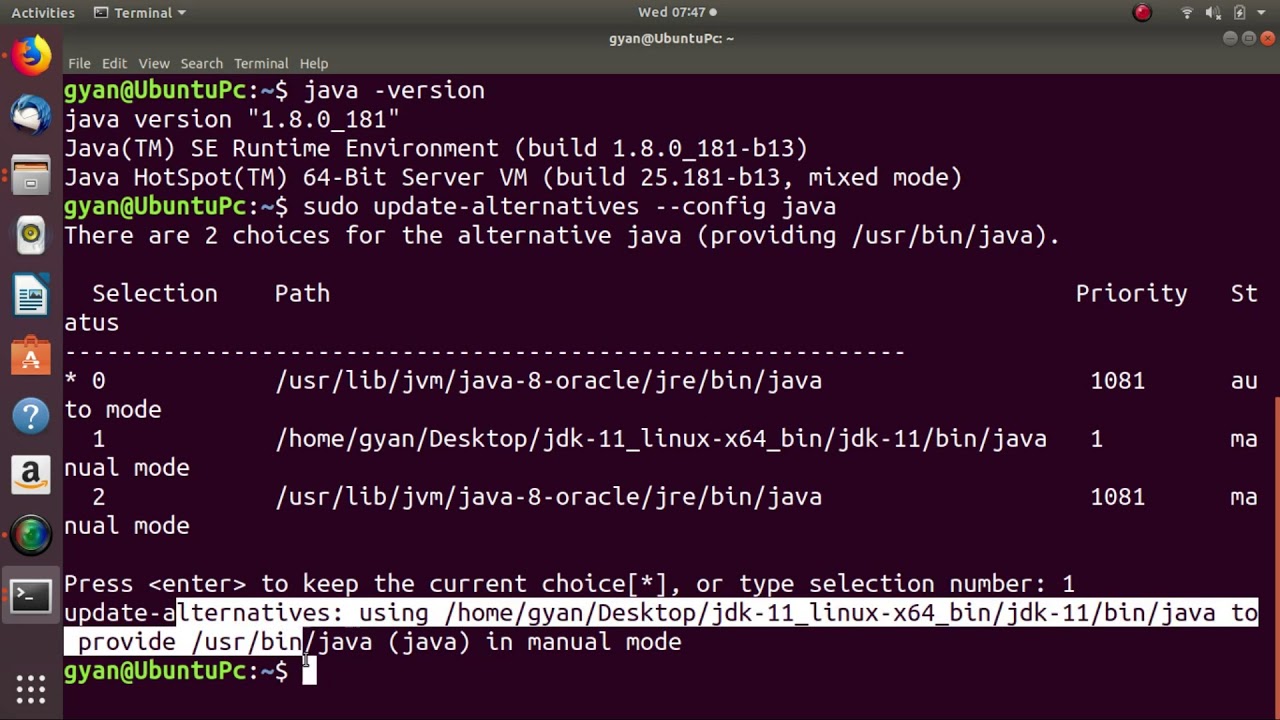The height and width of the screenshot is (720, 1280).
Task: Minimize the terminal window
Action: pos(1230,38)
